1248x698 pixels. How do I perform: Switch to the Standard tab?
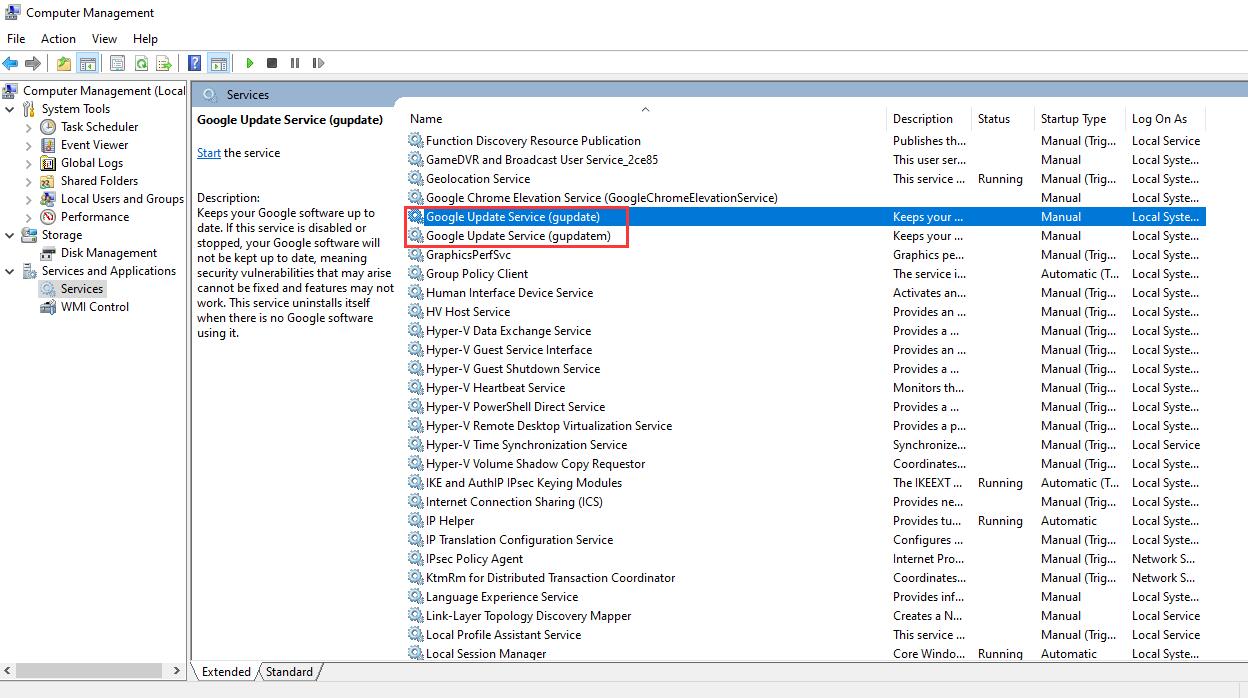click(x=289, y=672)
